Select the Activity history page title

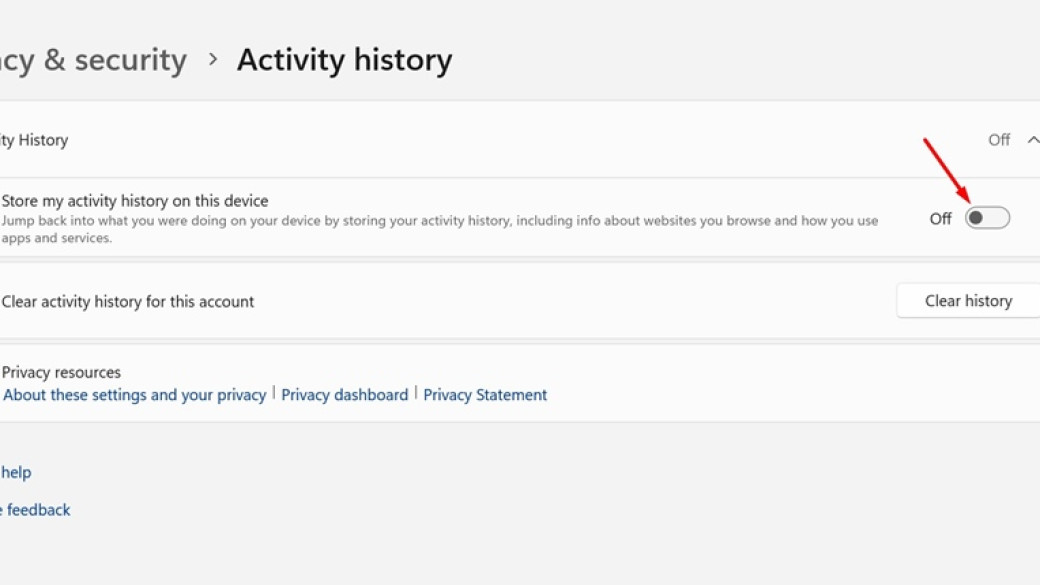click(x=344, y=60)
